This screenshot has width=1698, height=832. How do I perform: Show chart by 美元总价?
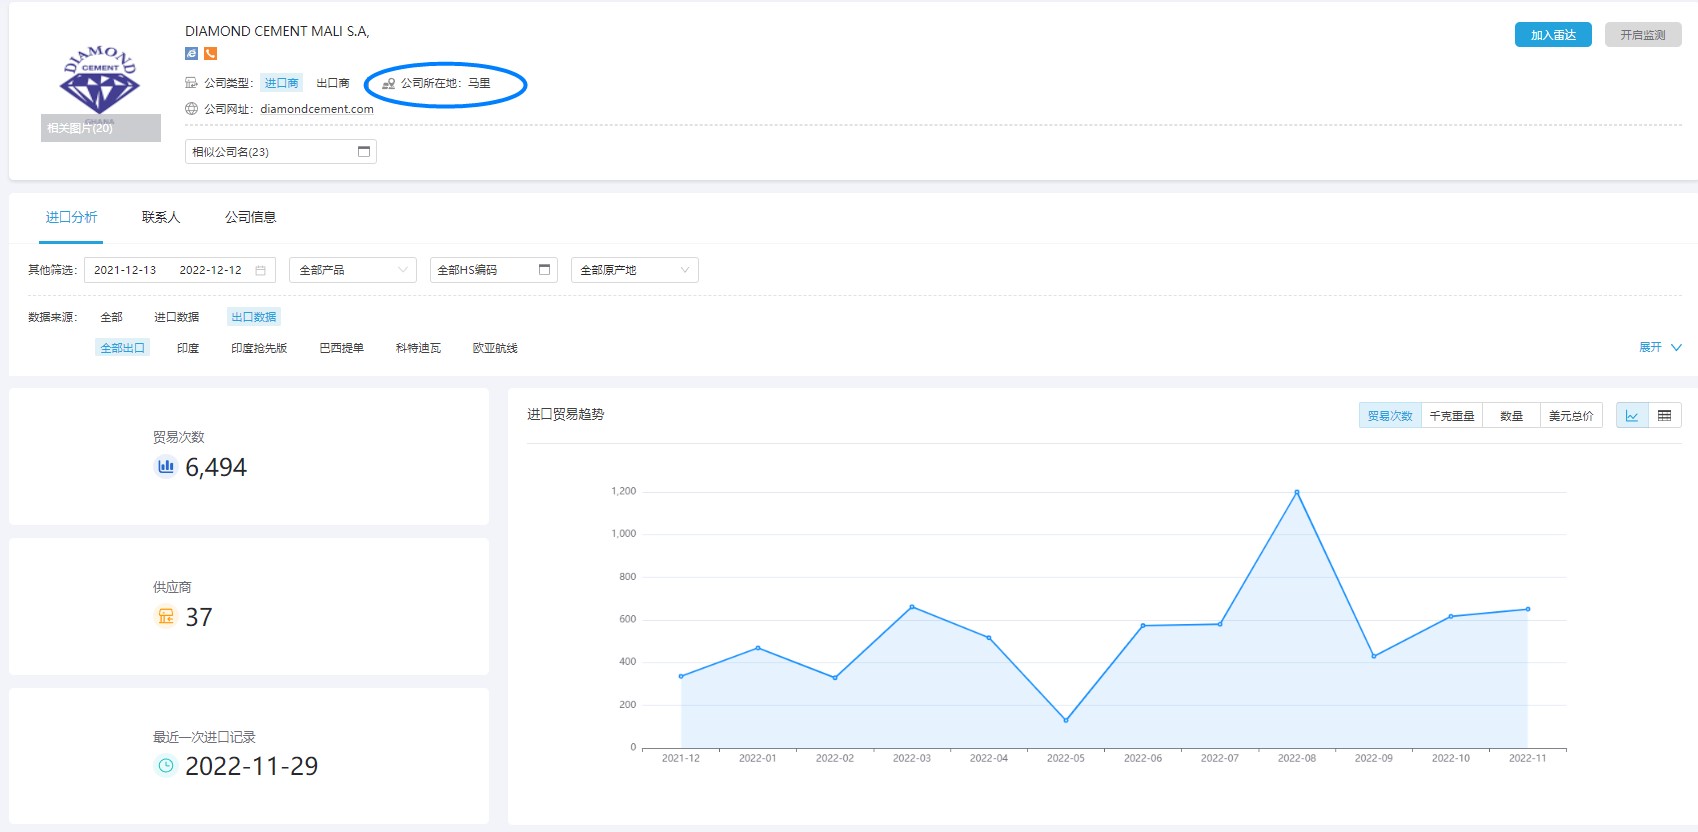[x=1571, y=416]
